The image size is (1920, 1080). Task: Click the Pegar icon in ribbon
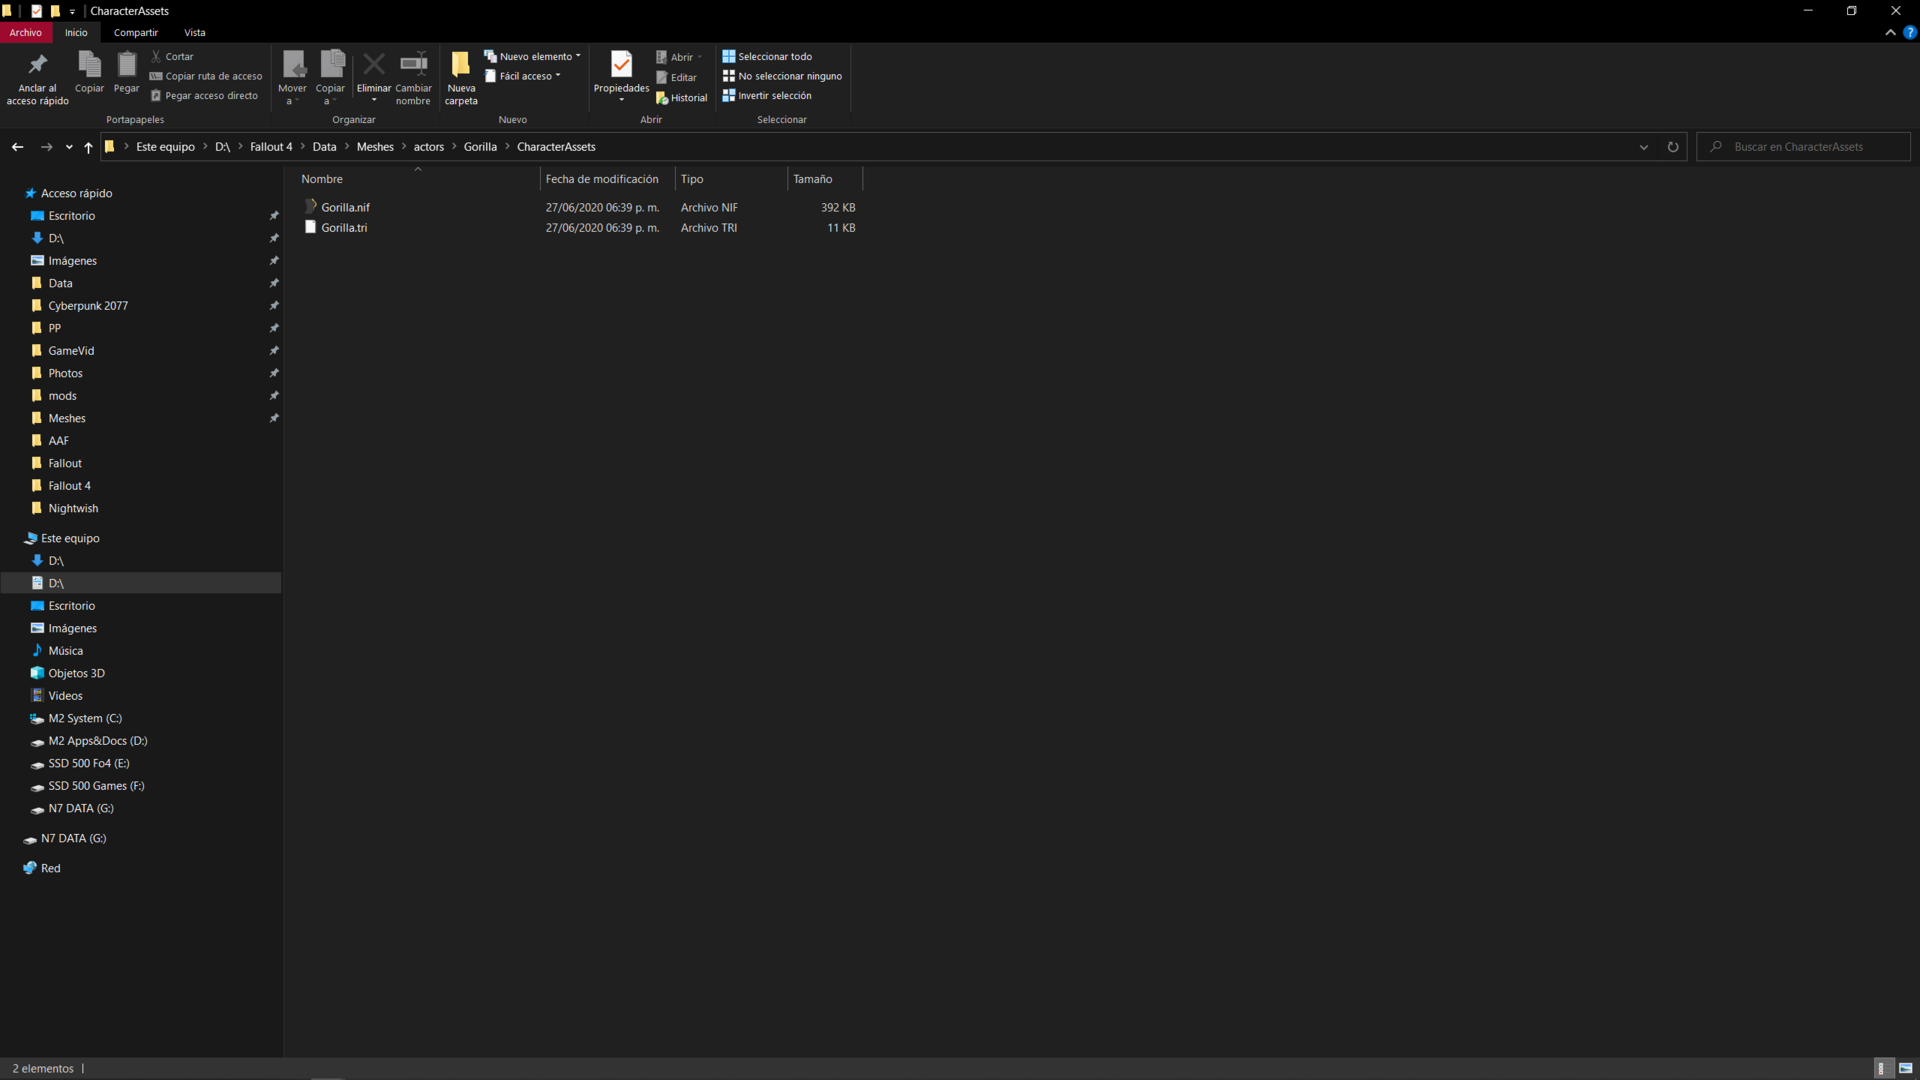127,65
